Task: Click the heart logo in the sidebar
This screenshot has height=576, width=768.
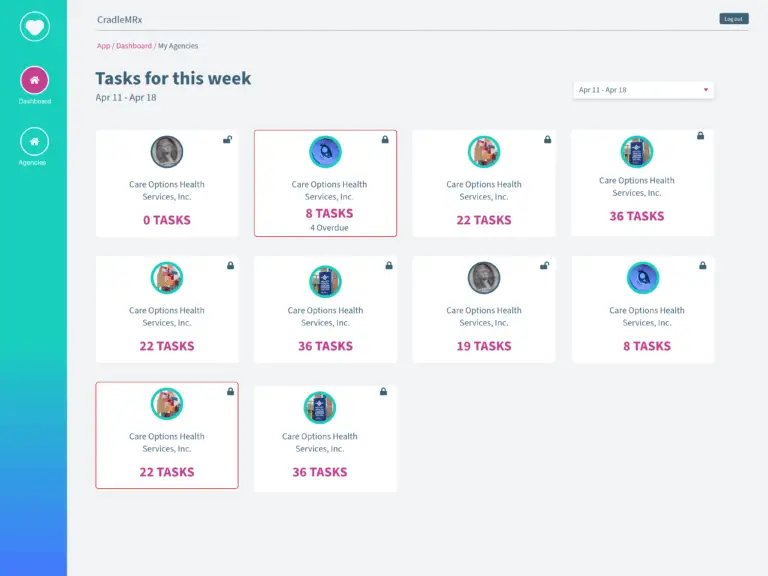Action: tap(34, 25)
